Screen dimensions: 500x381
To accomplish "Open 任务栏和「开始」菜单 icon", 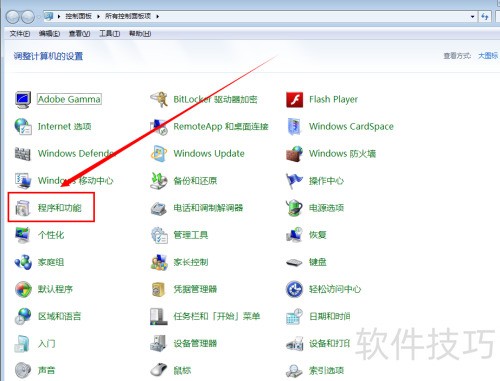I will (x=159, y=316).
